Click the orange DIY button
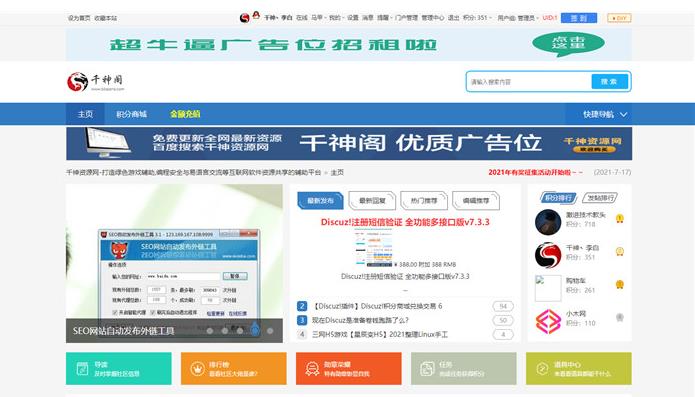This screenshot has height=397, width=695. [619, 18]
